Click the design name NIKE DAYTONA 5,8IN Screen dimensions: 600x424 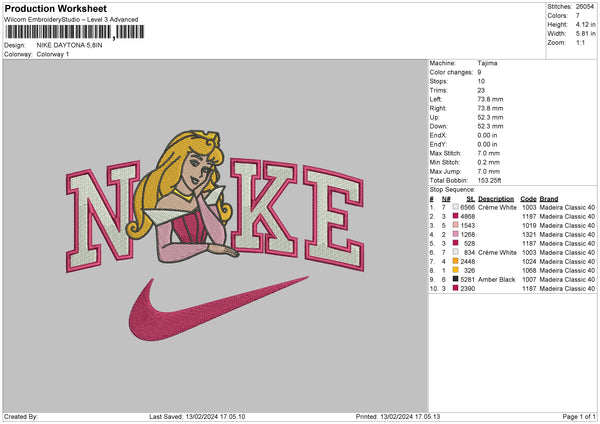tap(69, 45)
